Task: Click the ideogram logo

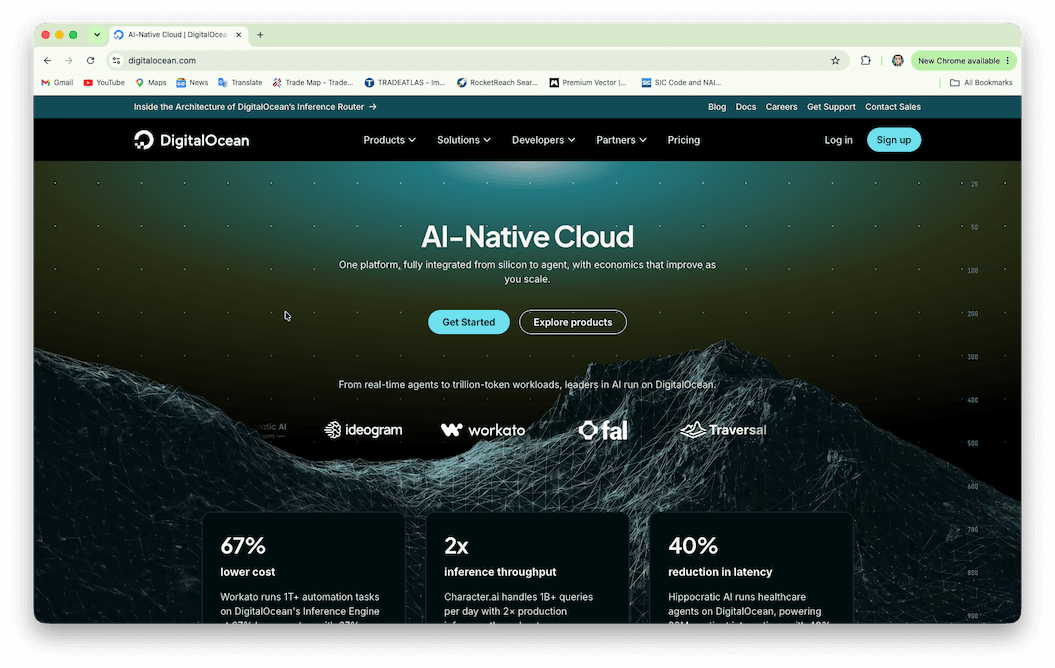Action: 363,430
